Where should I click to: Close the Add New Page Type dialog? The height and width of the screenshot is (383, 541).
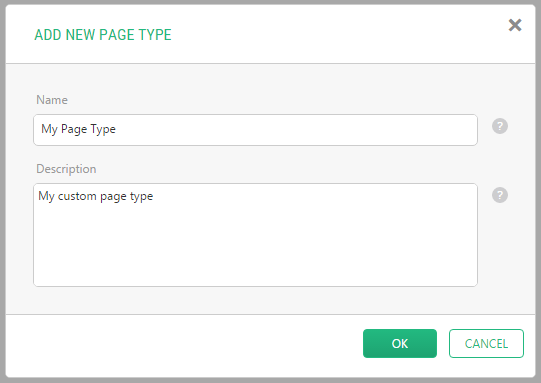click(515, 25)
